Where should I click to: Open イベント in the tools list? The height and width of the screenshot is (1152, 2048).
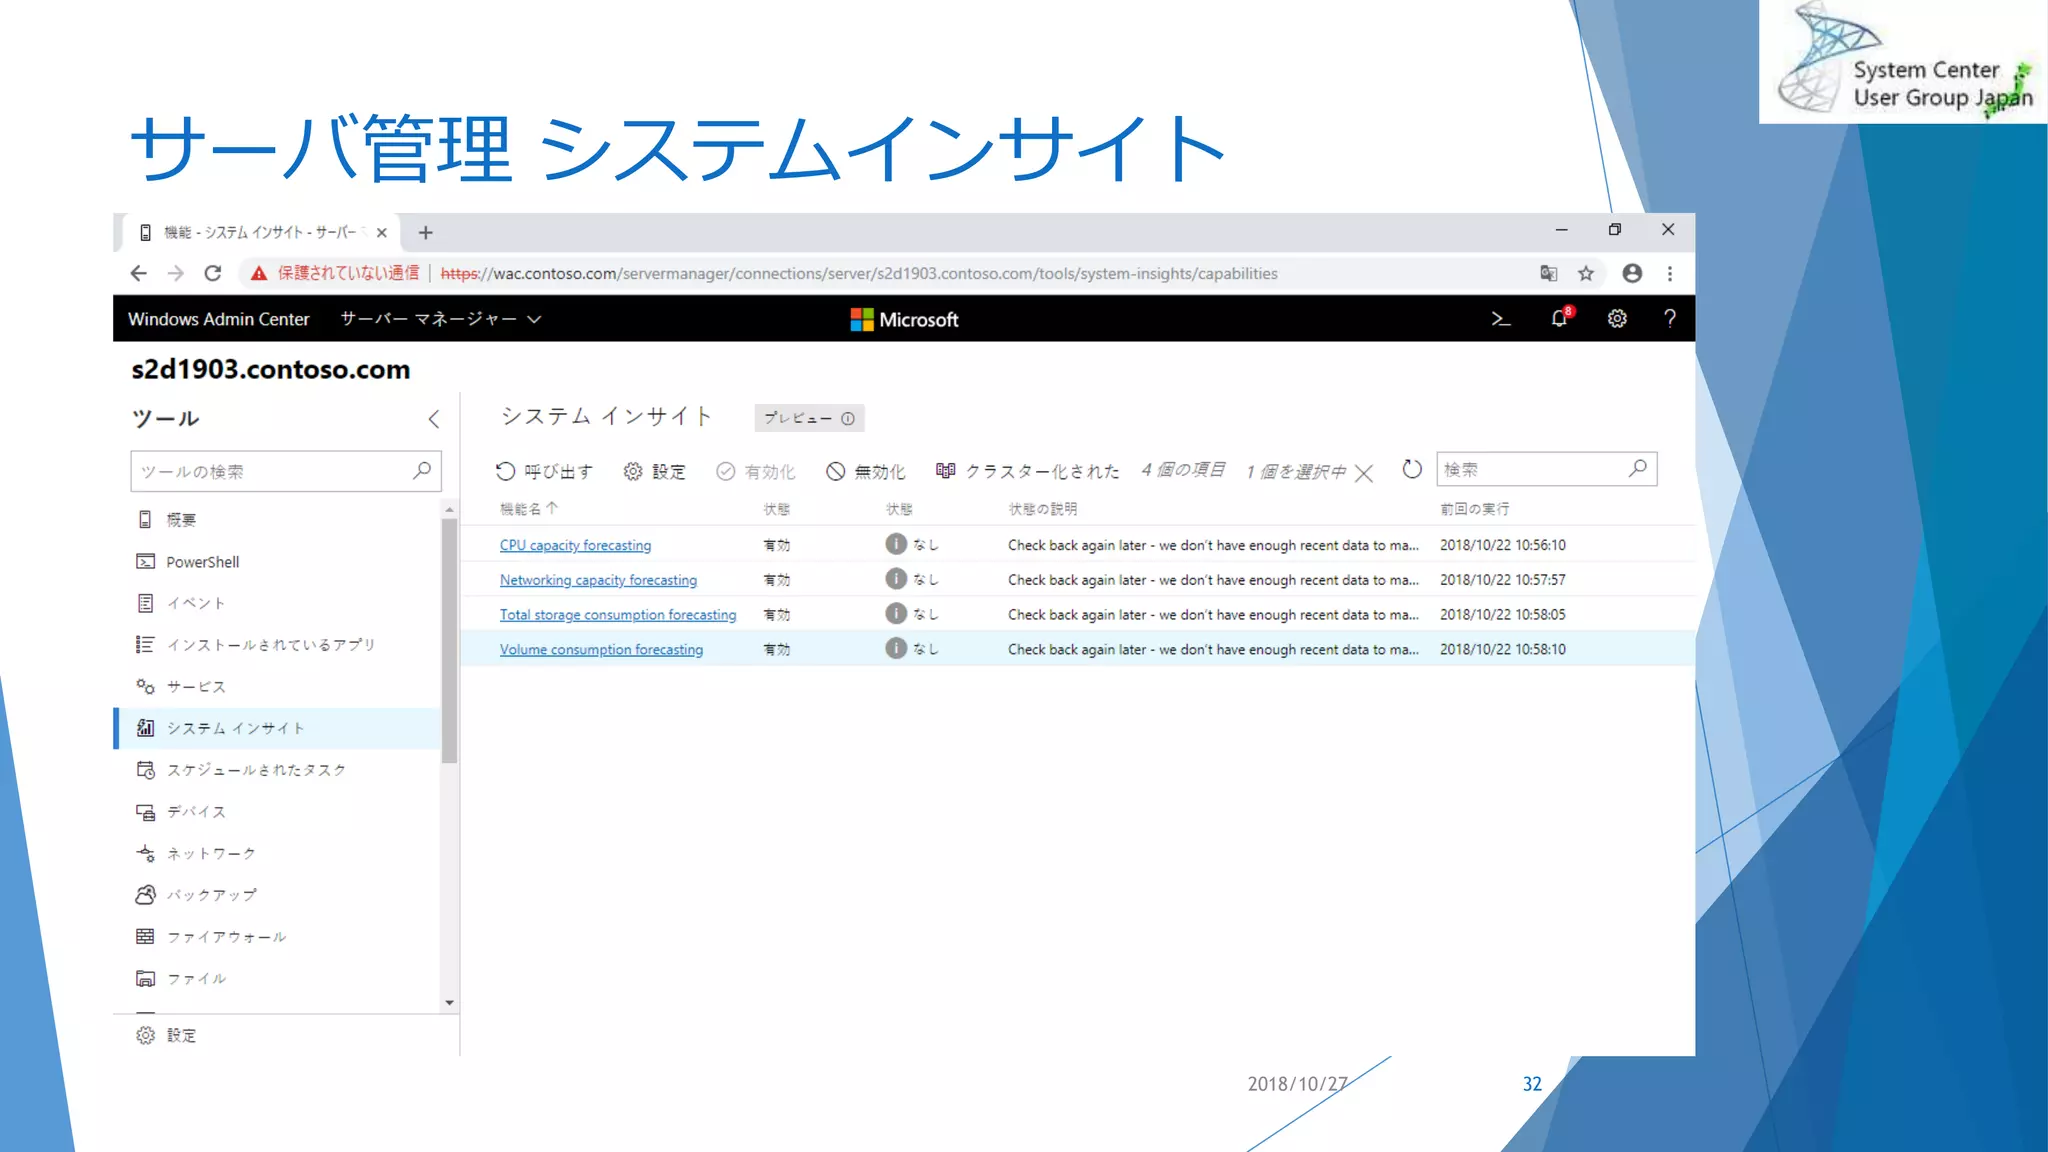(276, 603)
